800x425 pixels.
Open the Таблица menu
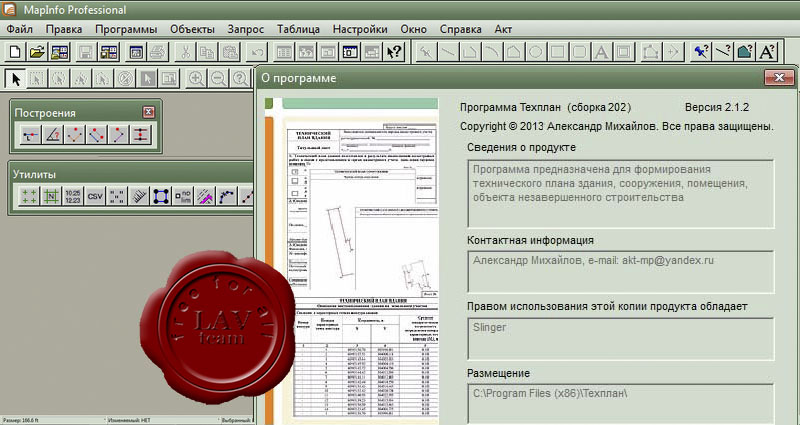point(298,29)
